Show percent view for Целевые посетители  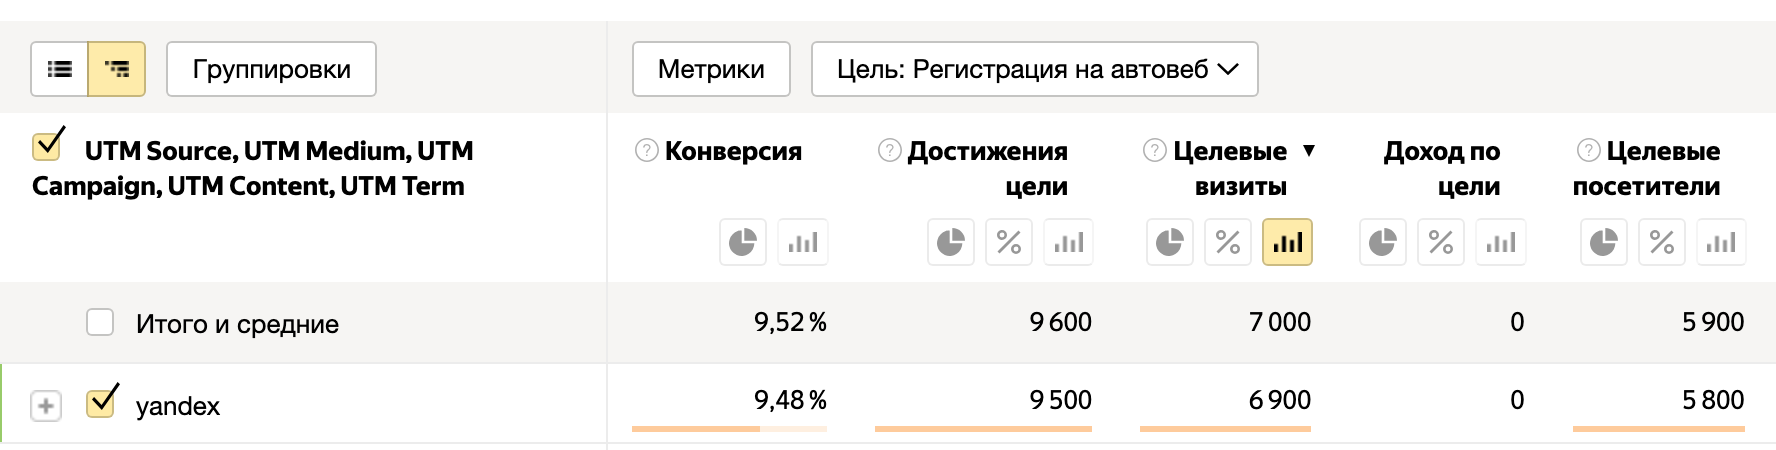pos(1662,242)
